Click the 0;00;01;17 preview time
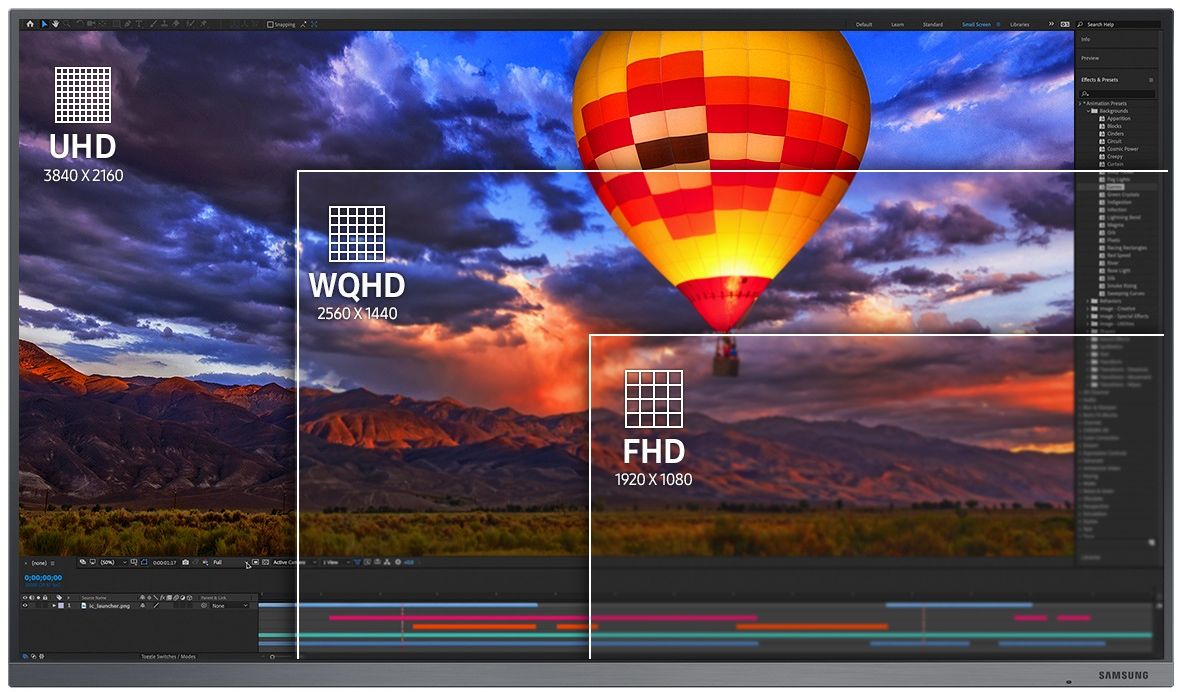1180x692 pixels. point(165,563)
